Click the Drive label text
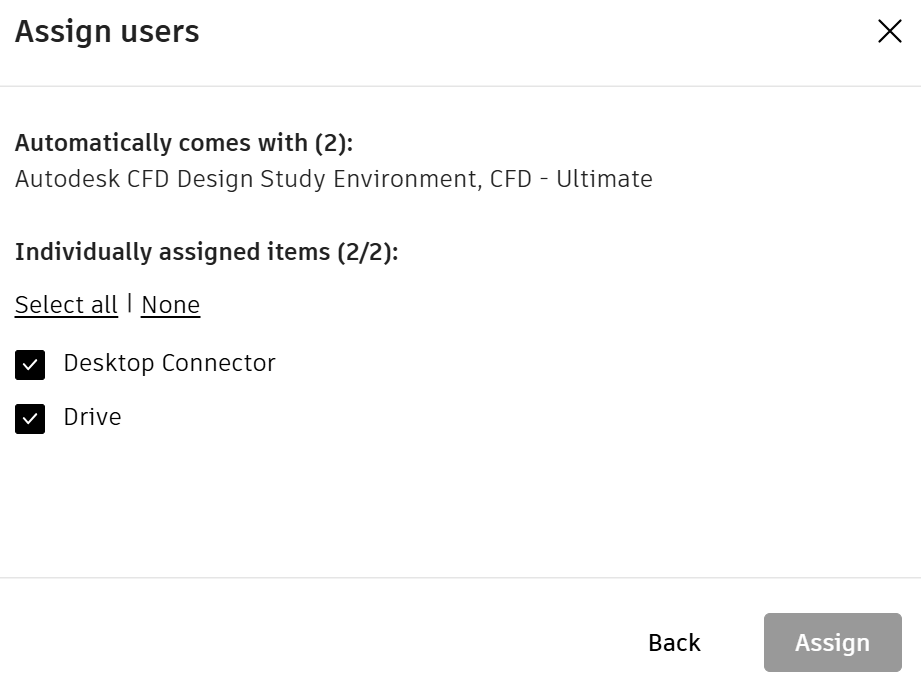 (x=92, y=417)
